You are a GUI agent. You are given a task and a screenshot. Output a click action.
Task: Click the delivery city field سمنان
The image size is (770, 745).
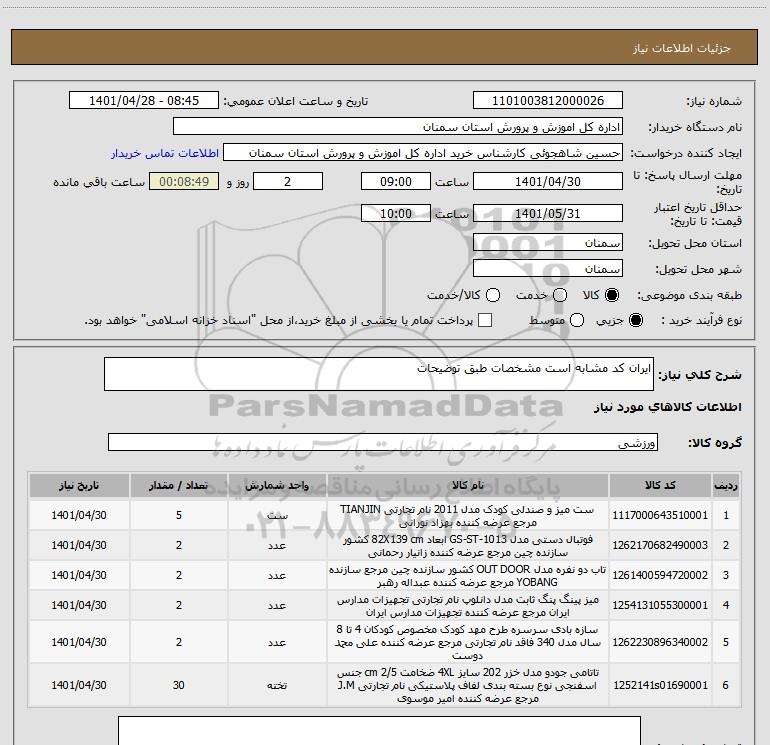(x=548, y=269)
